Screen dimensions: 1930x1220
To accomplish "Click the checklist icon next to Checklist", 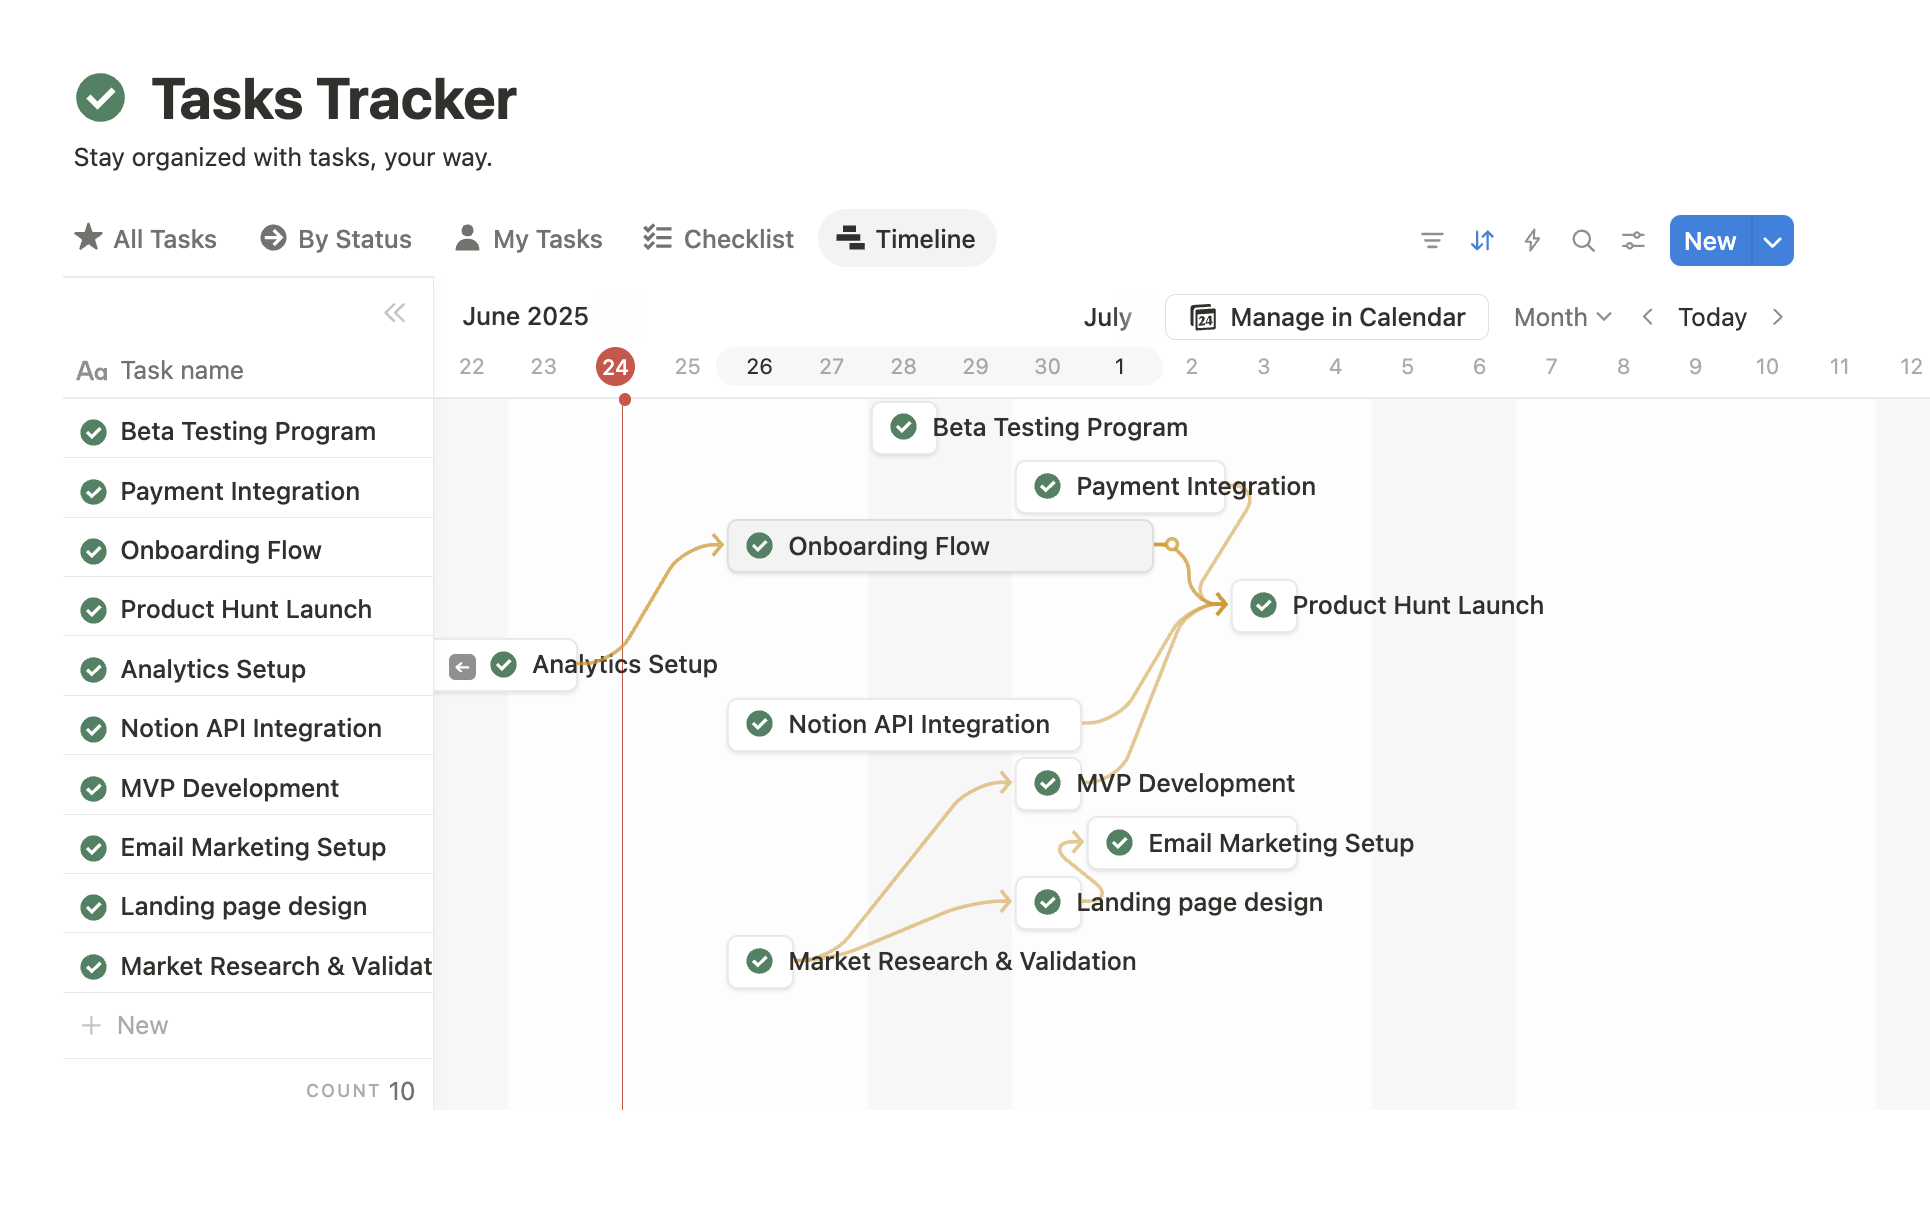I will tap(657, 237).
